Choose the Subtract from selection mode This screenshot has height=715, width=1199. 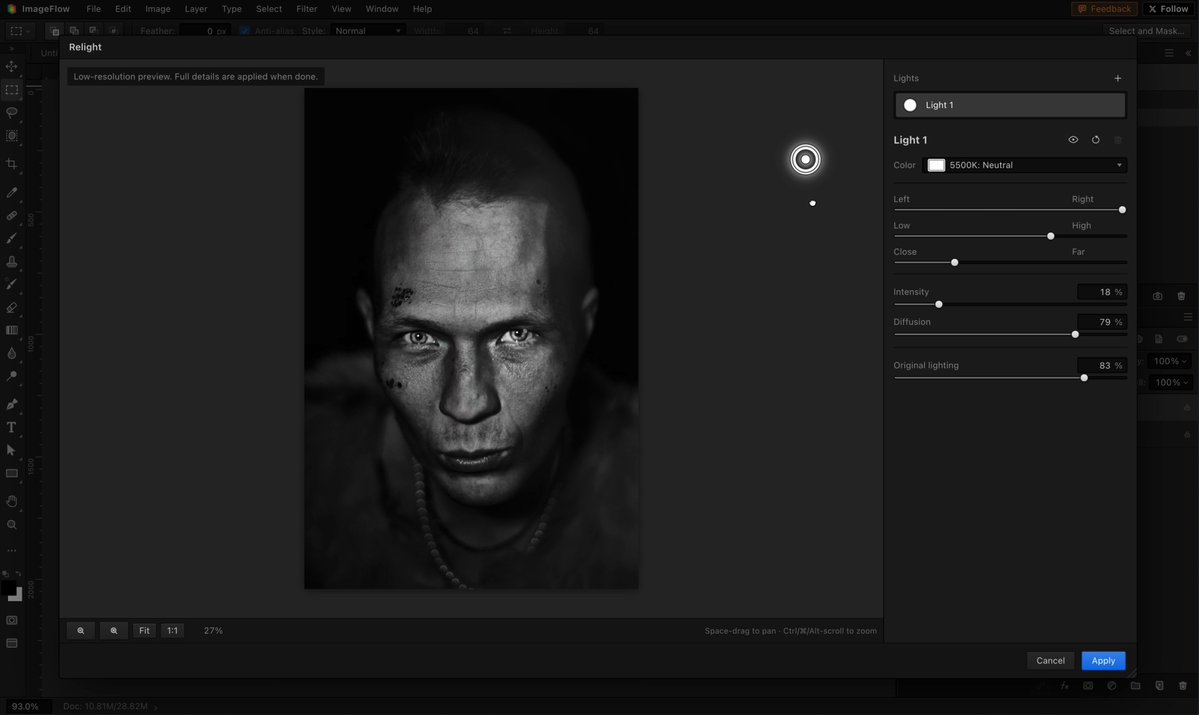(93, 31)
